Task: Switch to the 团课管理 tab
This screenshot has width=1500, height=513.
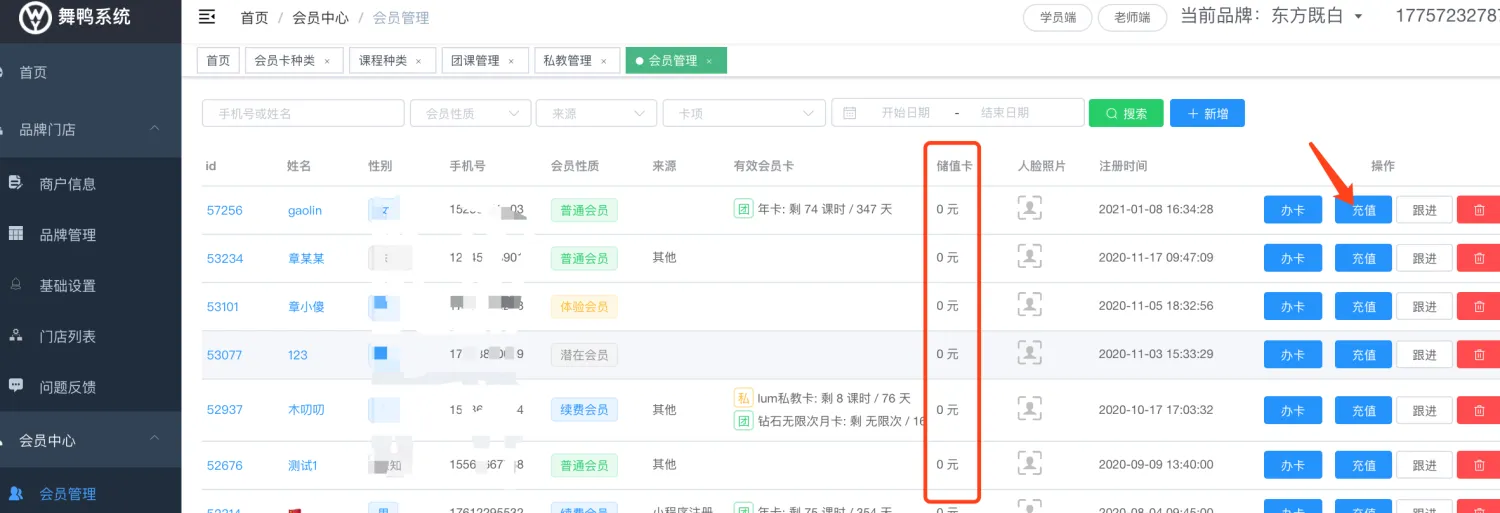Action: click(x=475, y=61)
